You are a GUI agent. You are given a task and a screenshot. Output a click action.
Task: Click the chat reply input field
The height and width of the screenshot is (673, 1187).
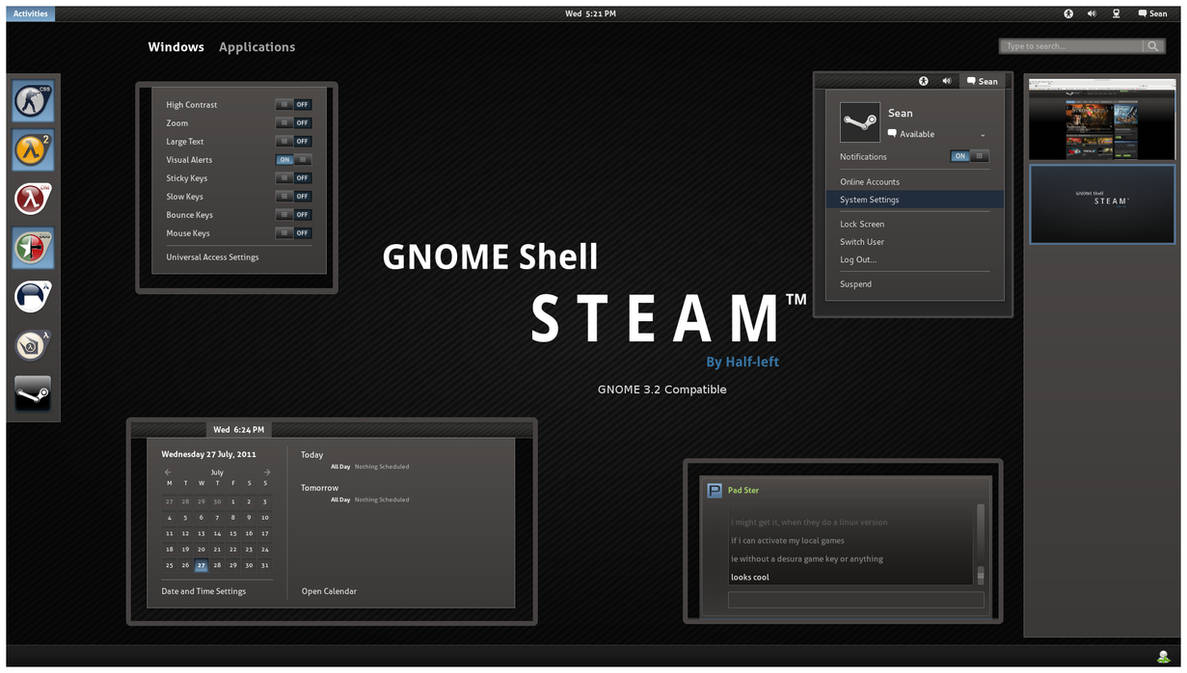(x=855, y=600)
